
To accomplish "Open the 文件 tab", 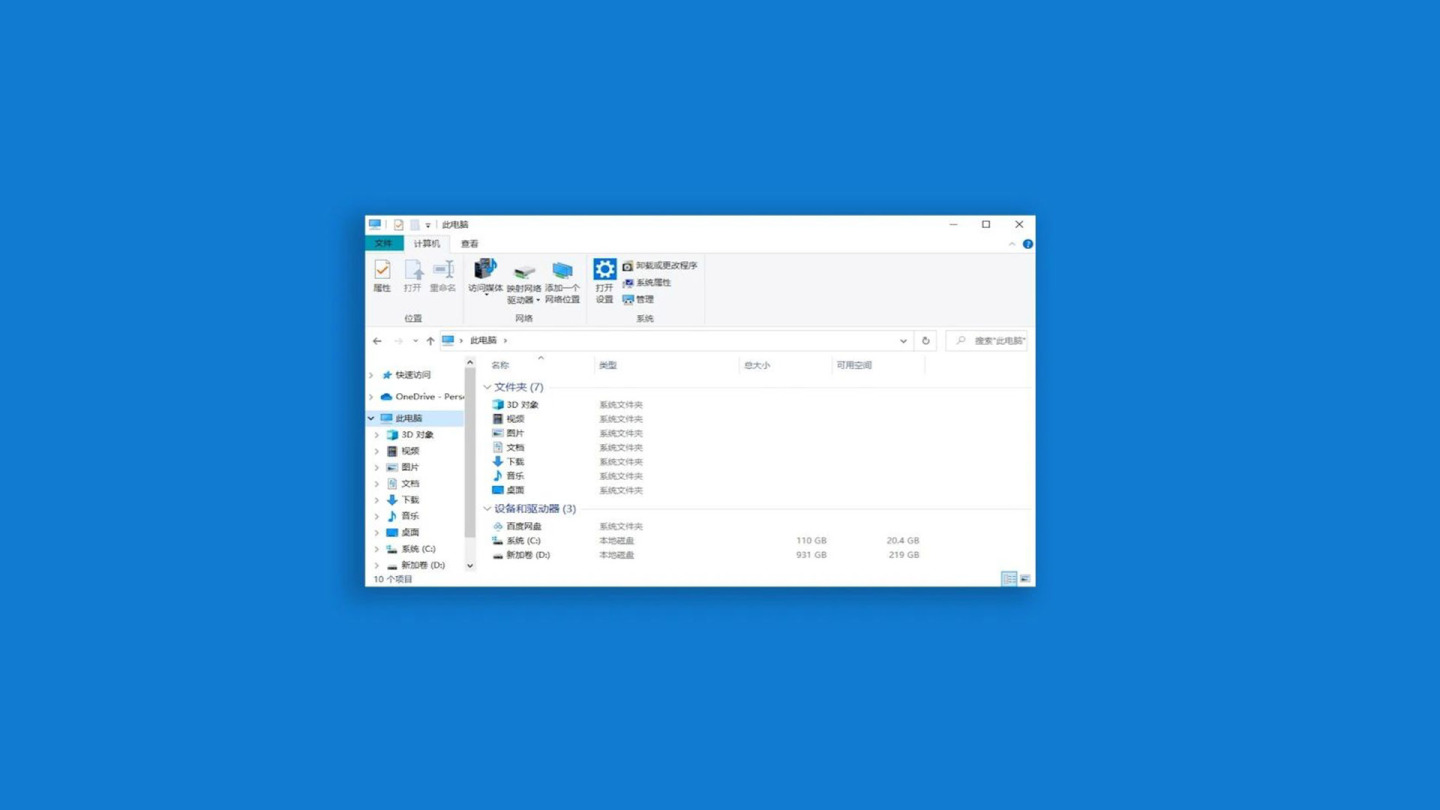I will pyautogui.click(x=384, y=244).
